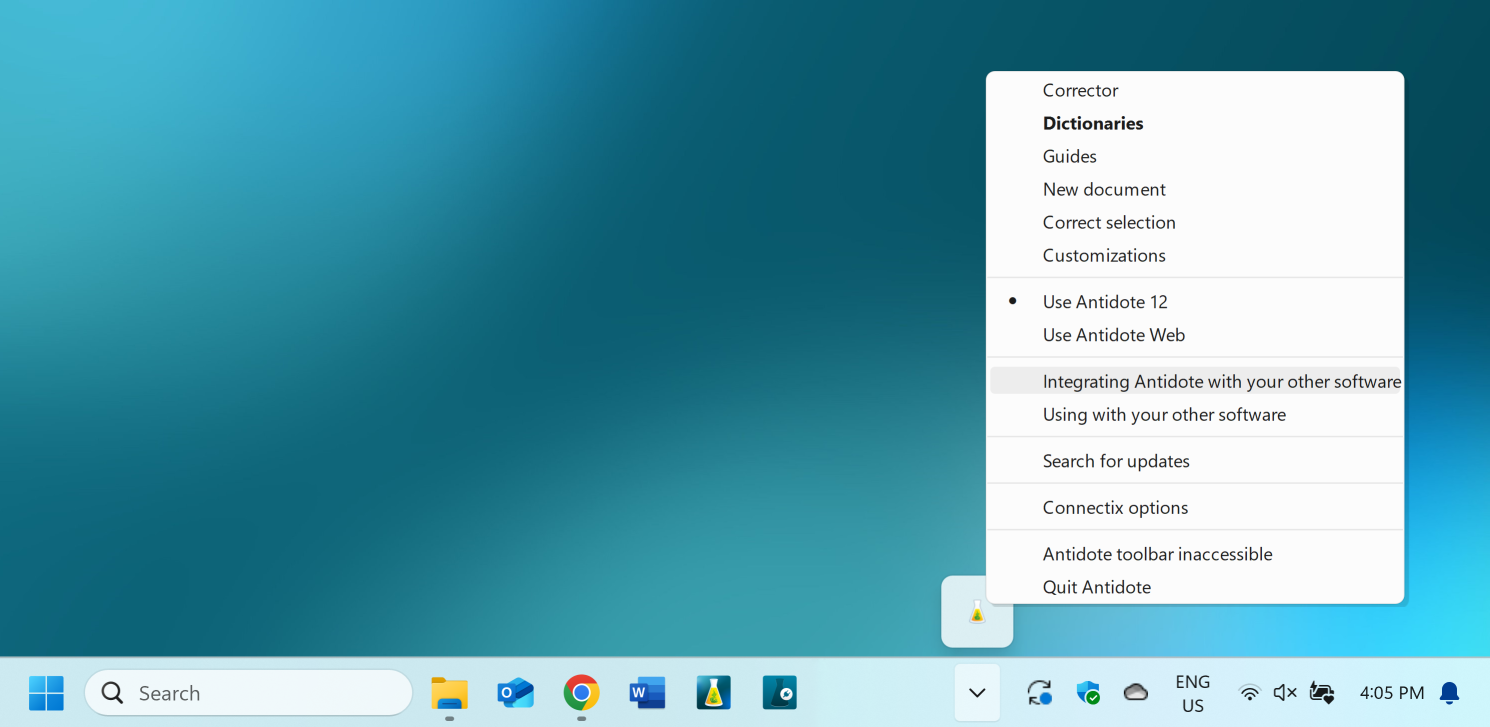This screenshot has width=1490, height=727.
Task: Open Microsoft Word from the taskbar
Action: click(647, 692)
